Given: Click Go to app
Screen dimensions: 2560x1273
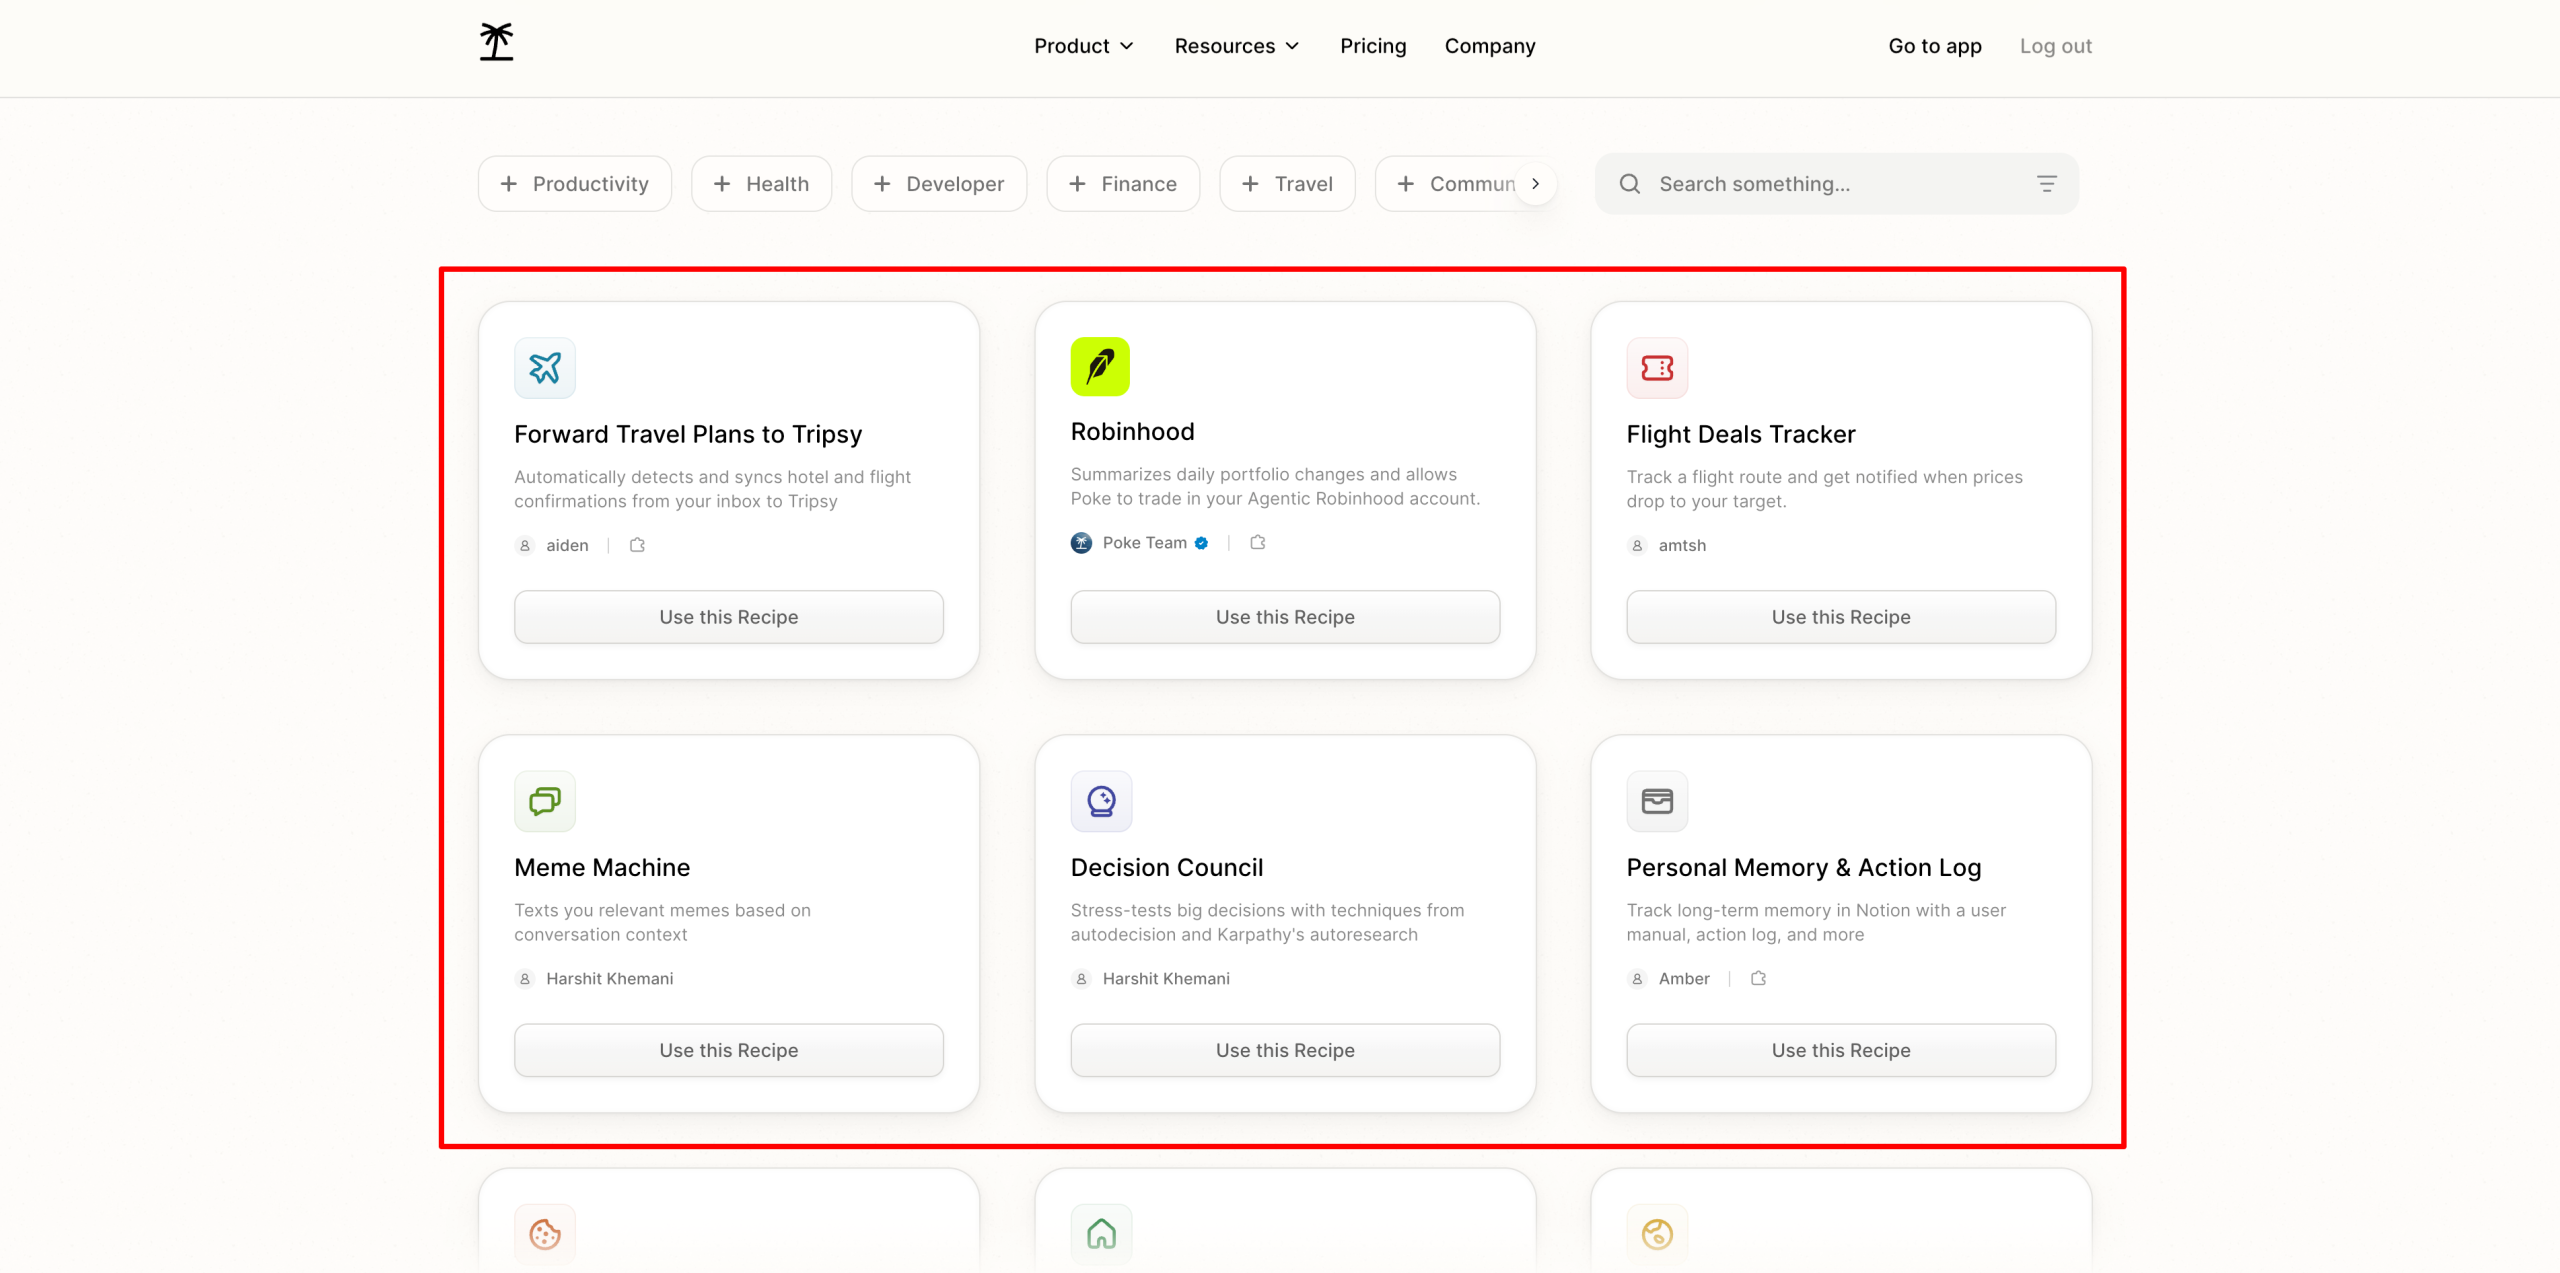Looking at the screenshot, I should pos(1935,46).
